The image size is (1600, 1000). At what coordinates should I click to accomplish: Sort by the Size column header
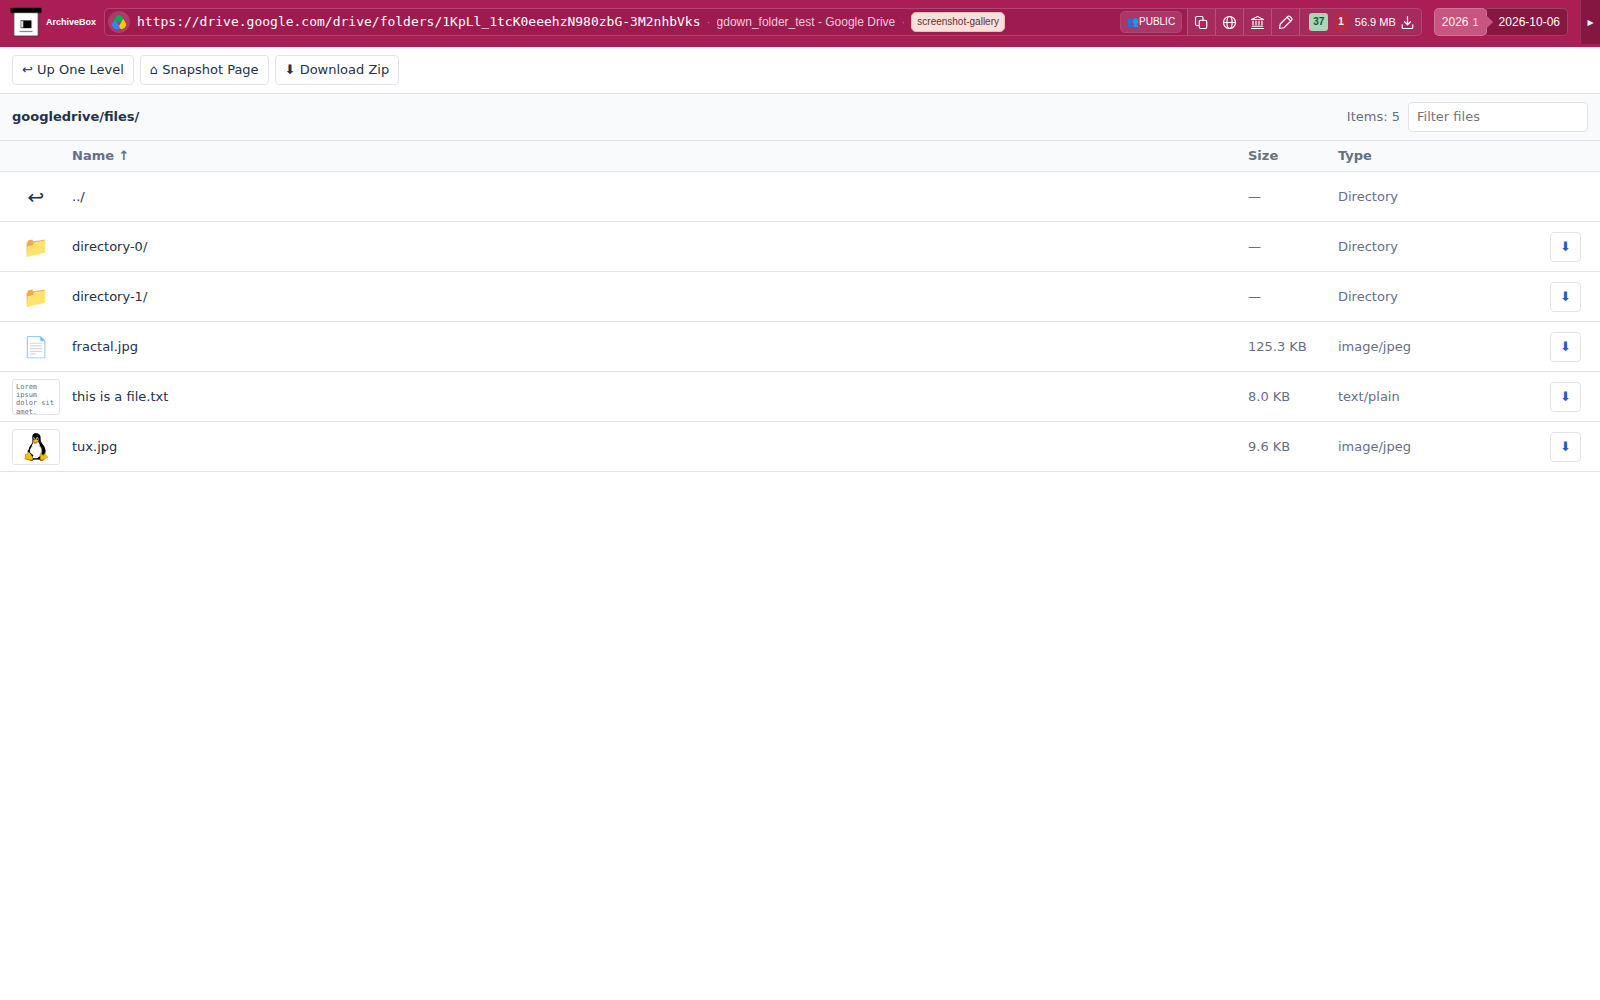coord(1263,156)
